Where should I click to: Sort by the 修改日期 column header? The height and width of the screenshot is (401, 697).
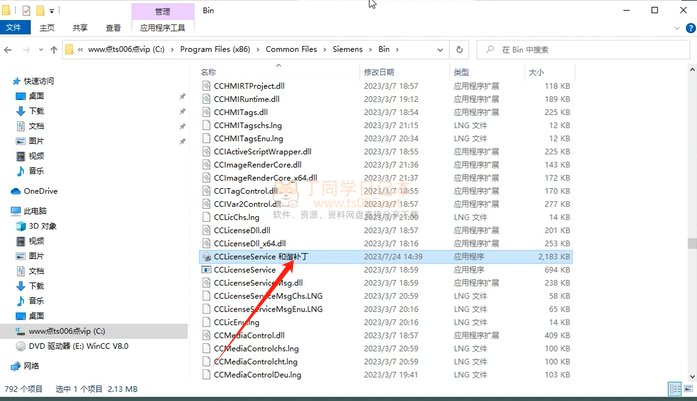point(379,72)
